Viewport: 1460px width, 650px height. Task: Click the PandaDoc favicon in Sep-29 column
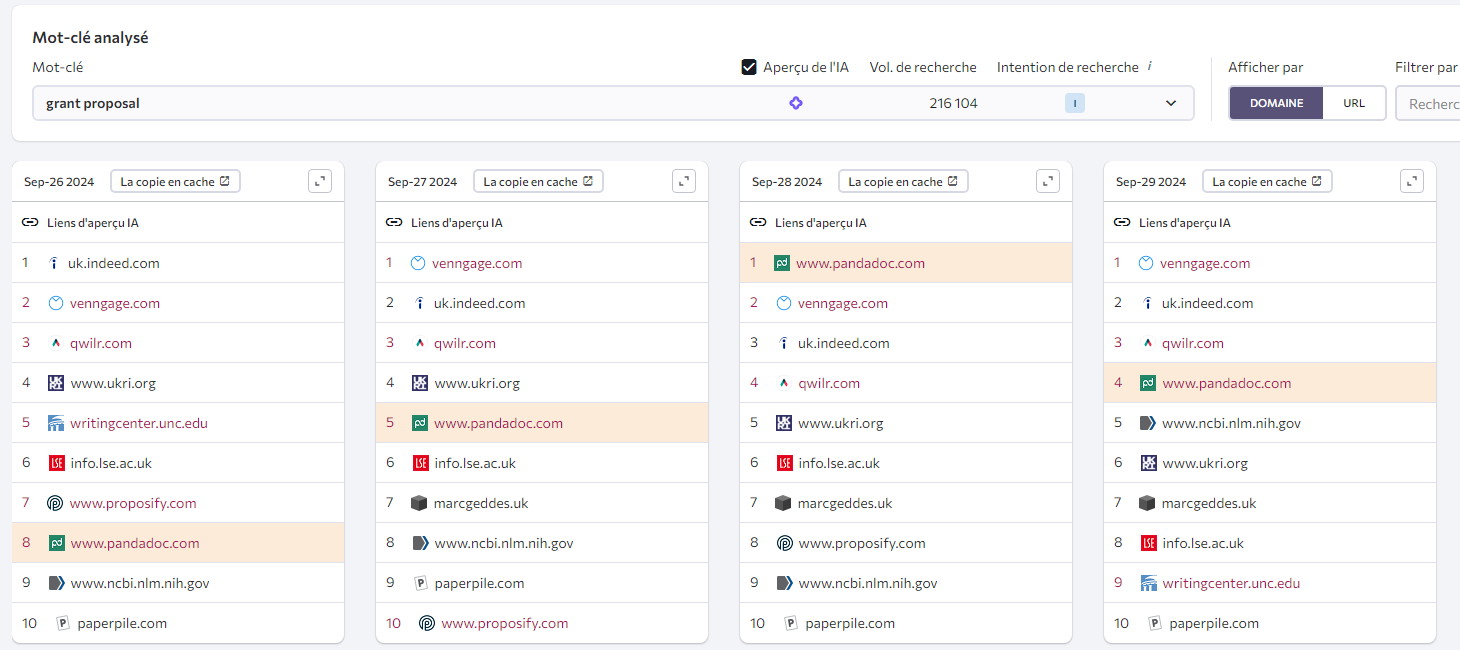tap(1148, 383)
